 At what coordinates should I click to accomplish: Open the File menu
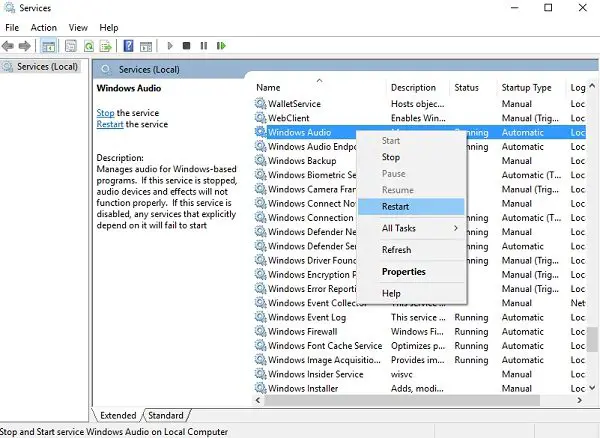tap(12, 28)
